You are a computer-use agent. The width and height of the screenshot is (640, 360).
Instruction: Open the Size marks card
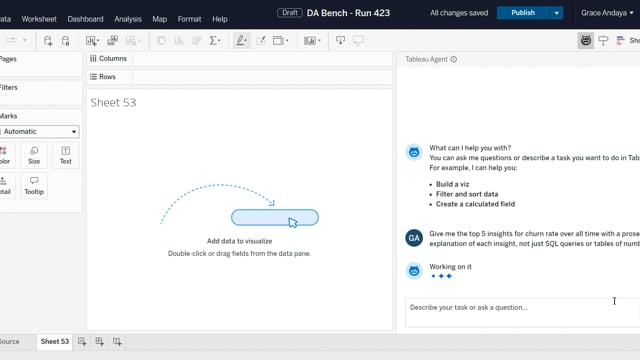coord(34,155)
